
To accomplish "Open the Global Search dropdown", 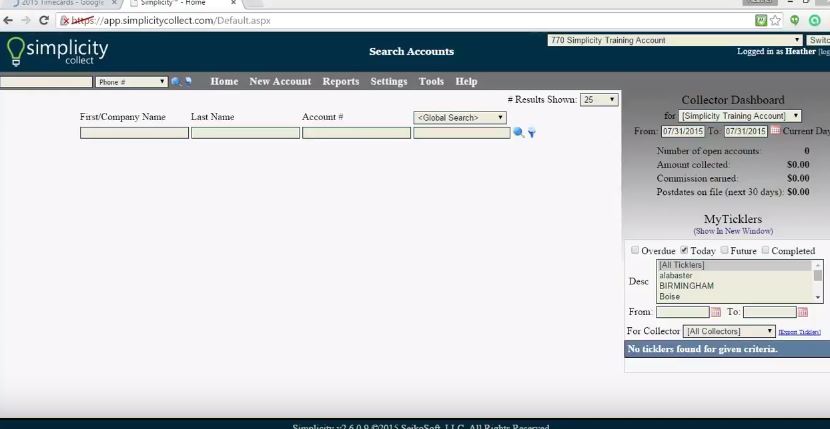I will pos(459,118).
